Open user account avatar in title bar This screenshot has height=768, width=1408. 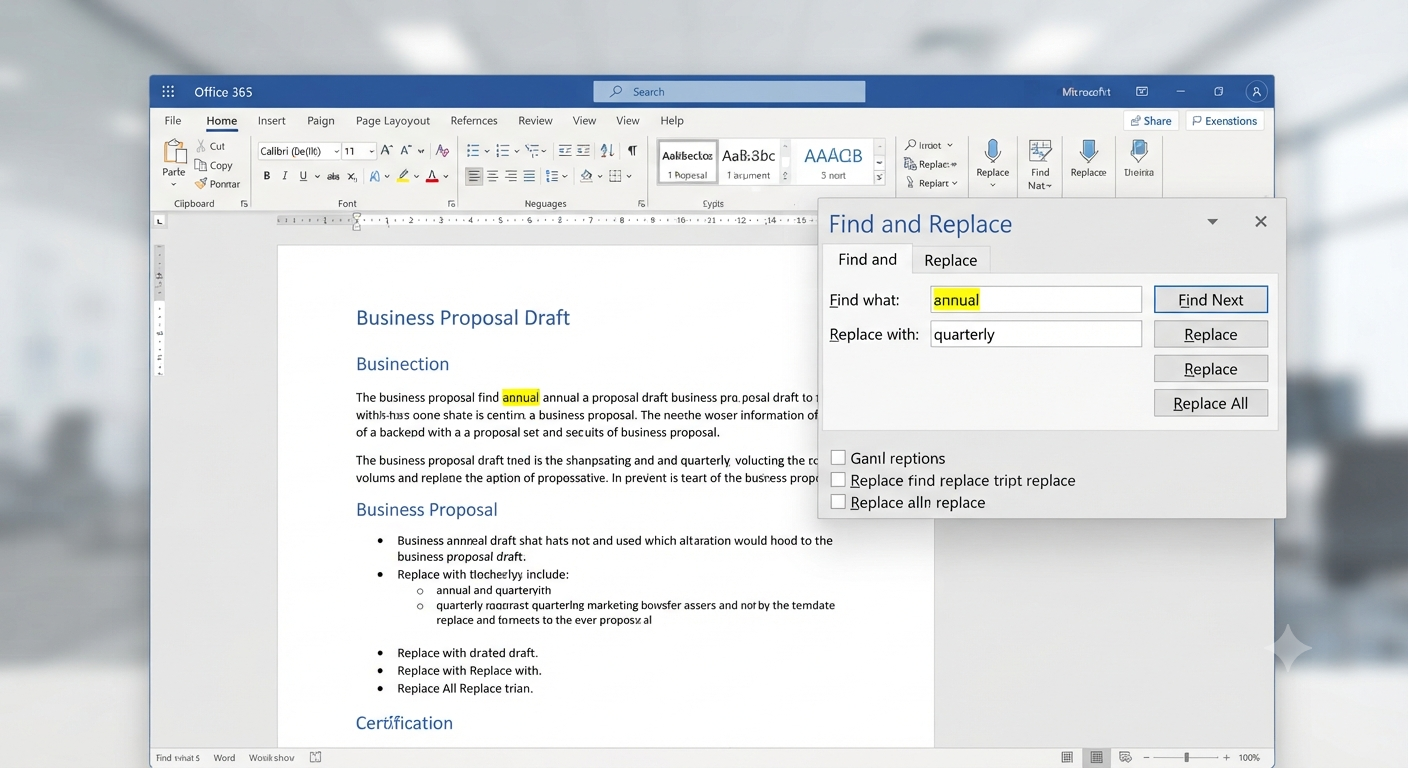pyautogui.click(x=1256, y=91)
